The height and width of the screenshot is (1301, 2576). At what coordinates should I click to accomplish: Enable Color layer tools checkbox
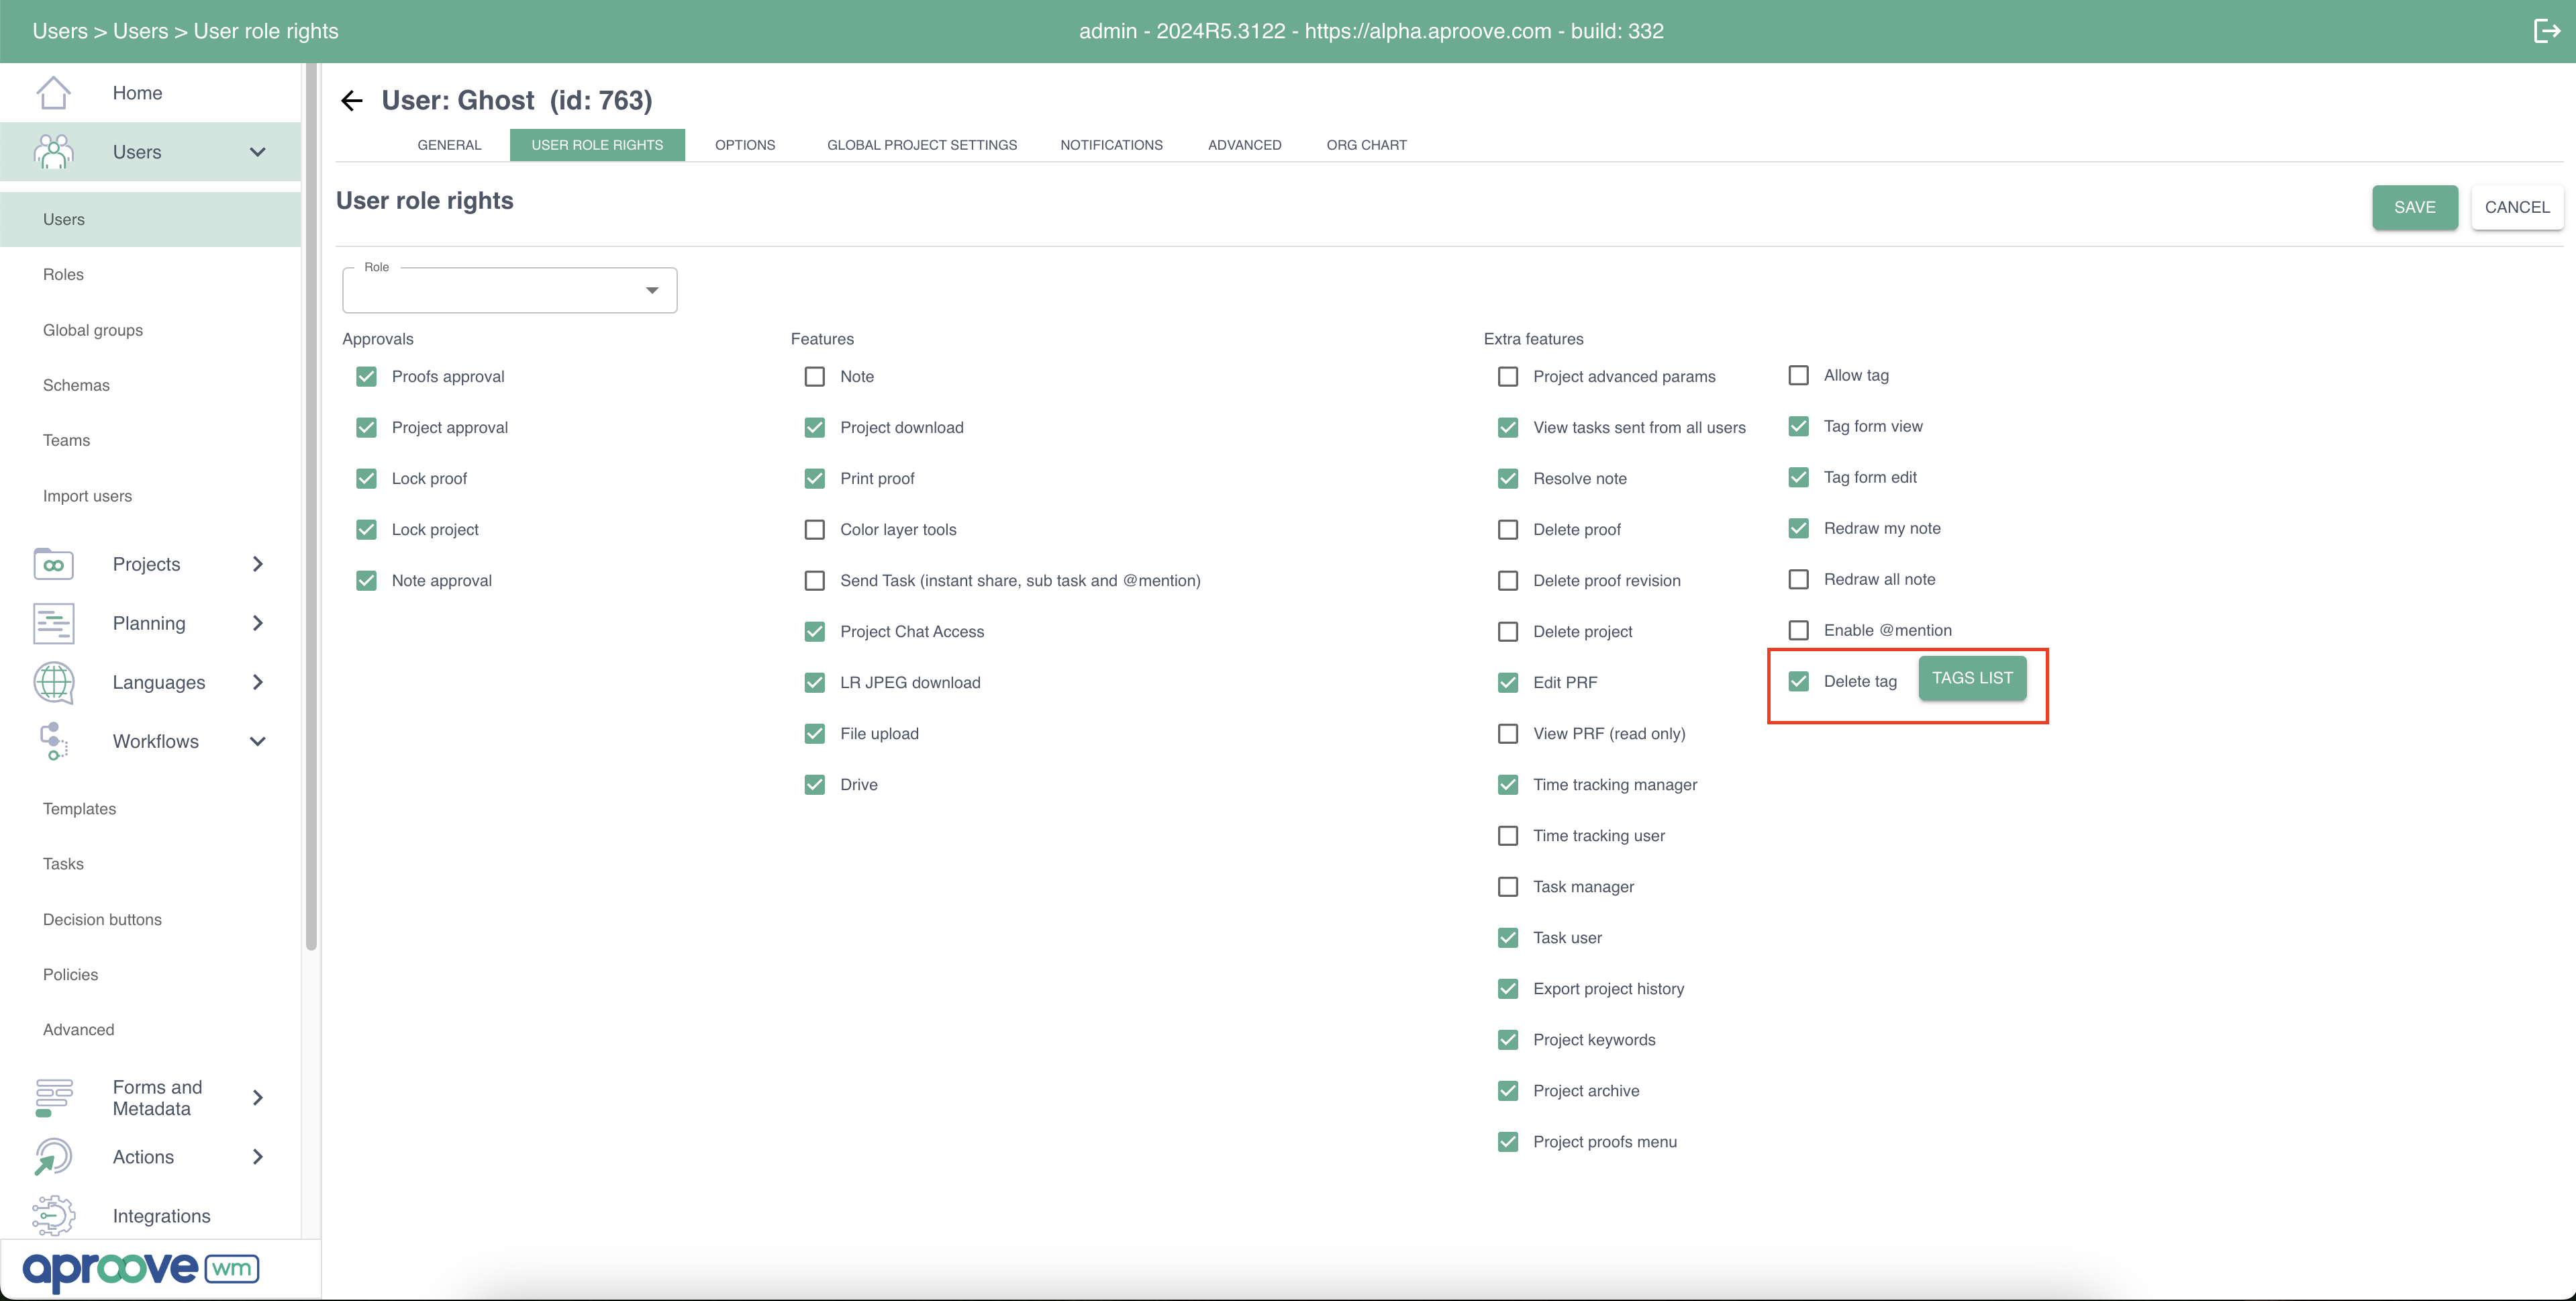tap(814, 529)
